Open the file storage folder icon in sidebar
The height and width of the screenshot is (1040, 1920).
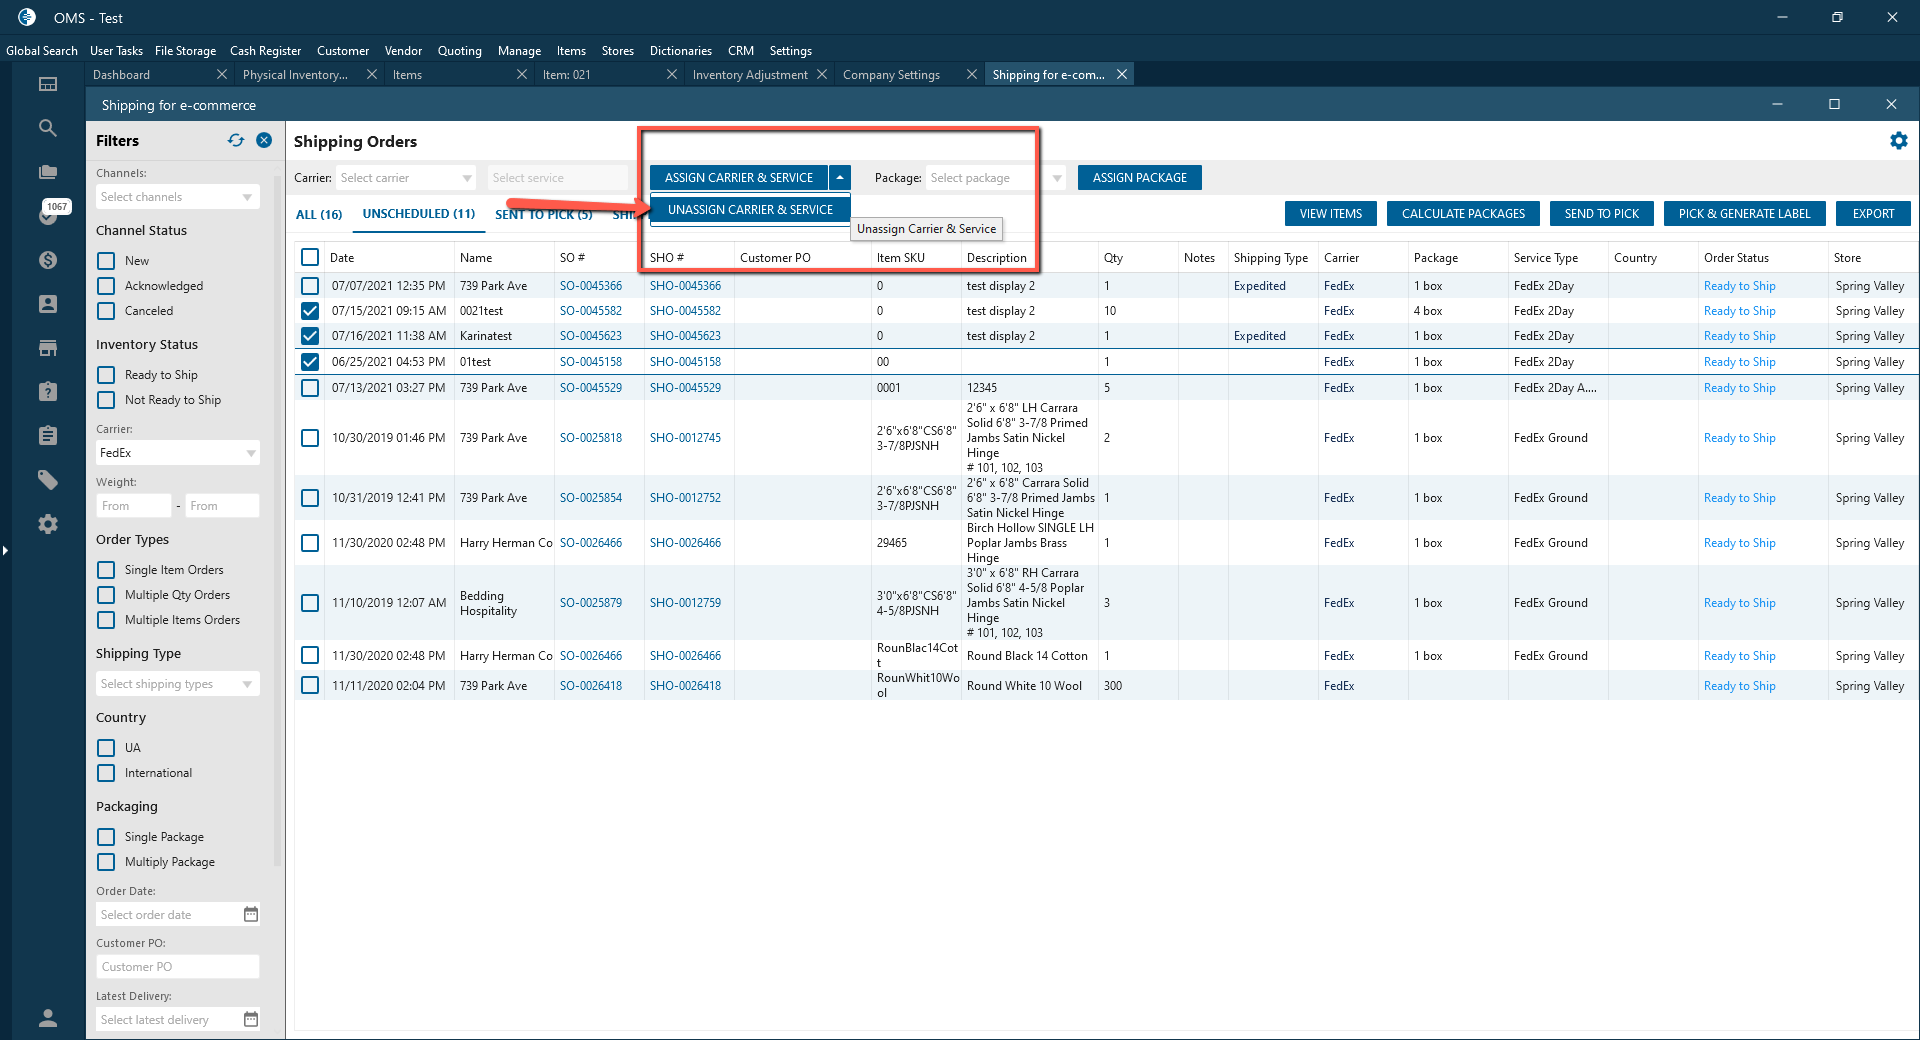coord(48,172)
